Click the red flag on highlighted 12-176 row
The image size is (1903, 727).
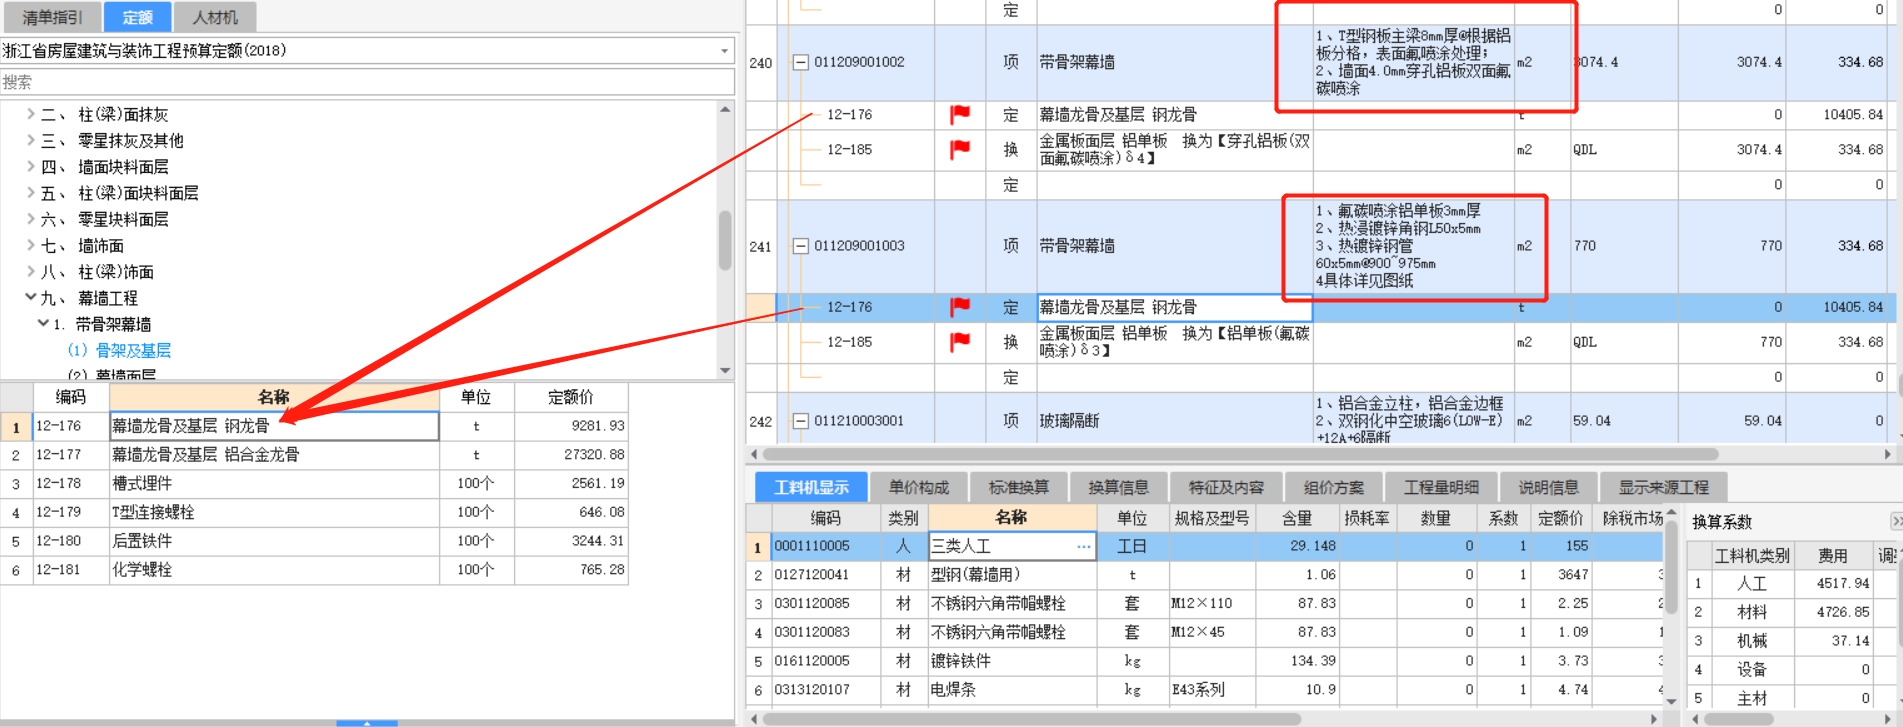click(960, 307)
